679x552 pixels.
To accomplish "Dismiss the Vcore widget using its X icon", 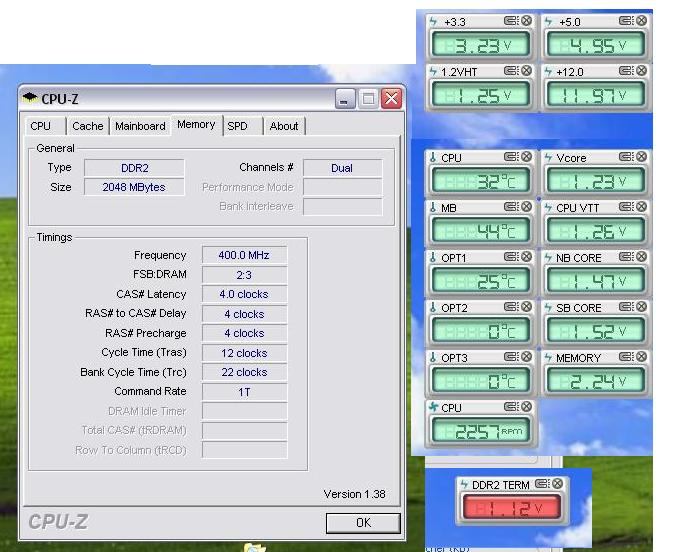I will [x=642, y=157].
